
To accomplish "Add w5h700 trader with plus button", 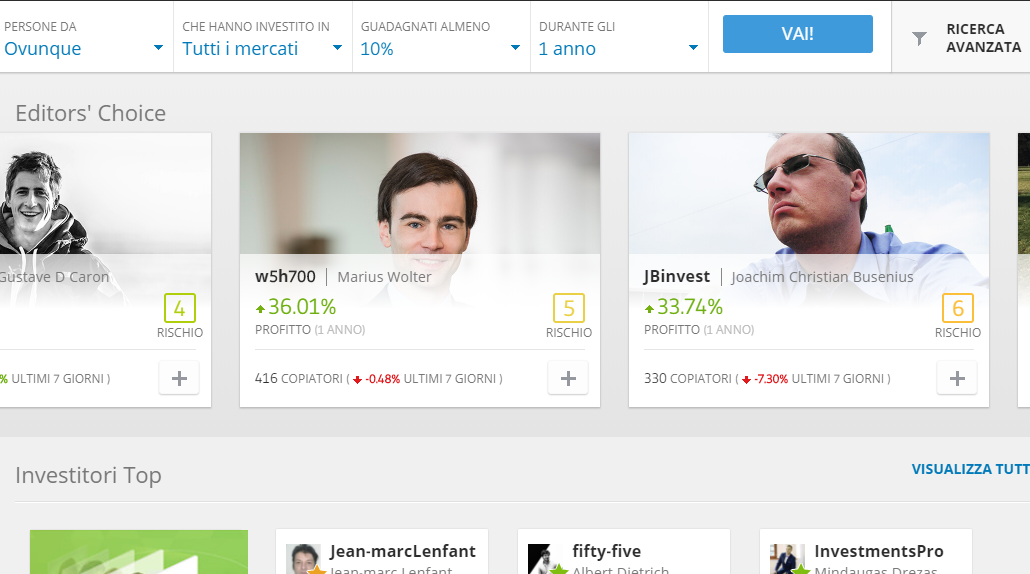I will (x=568, y=378).
